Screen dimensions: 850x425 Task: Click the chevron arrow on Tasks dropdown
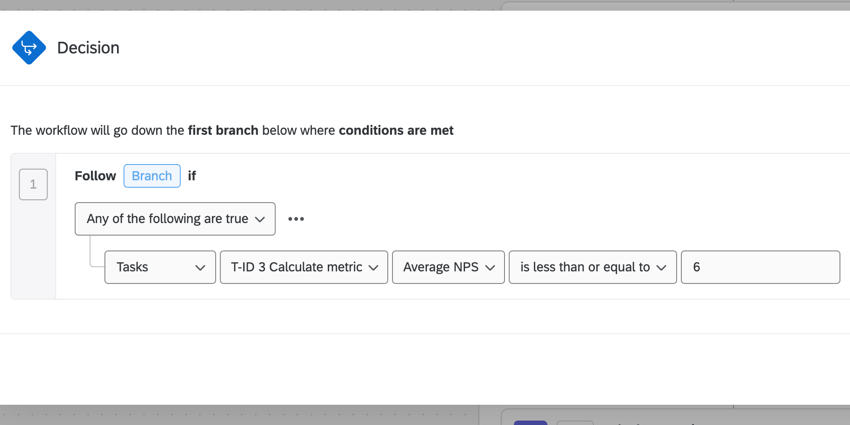pos(200,268)
